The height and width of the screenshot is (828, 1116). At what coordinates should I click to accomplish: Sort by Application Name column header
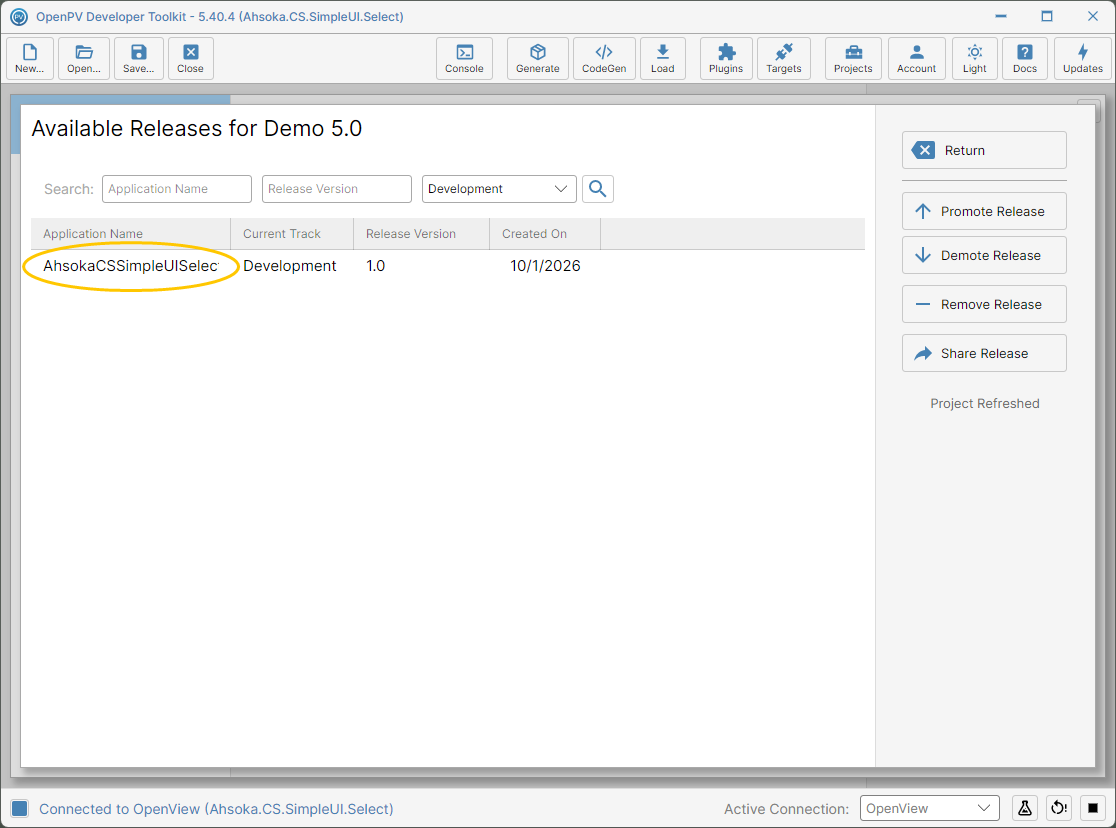coord(131,234)
